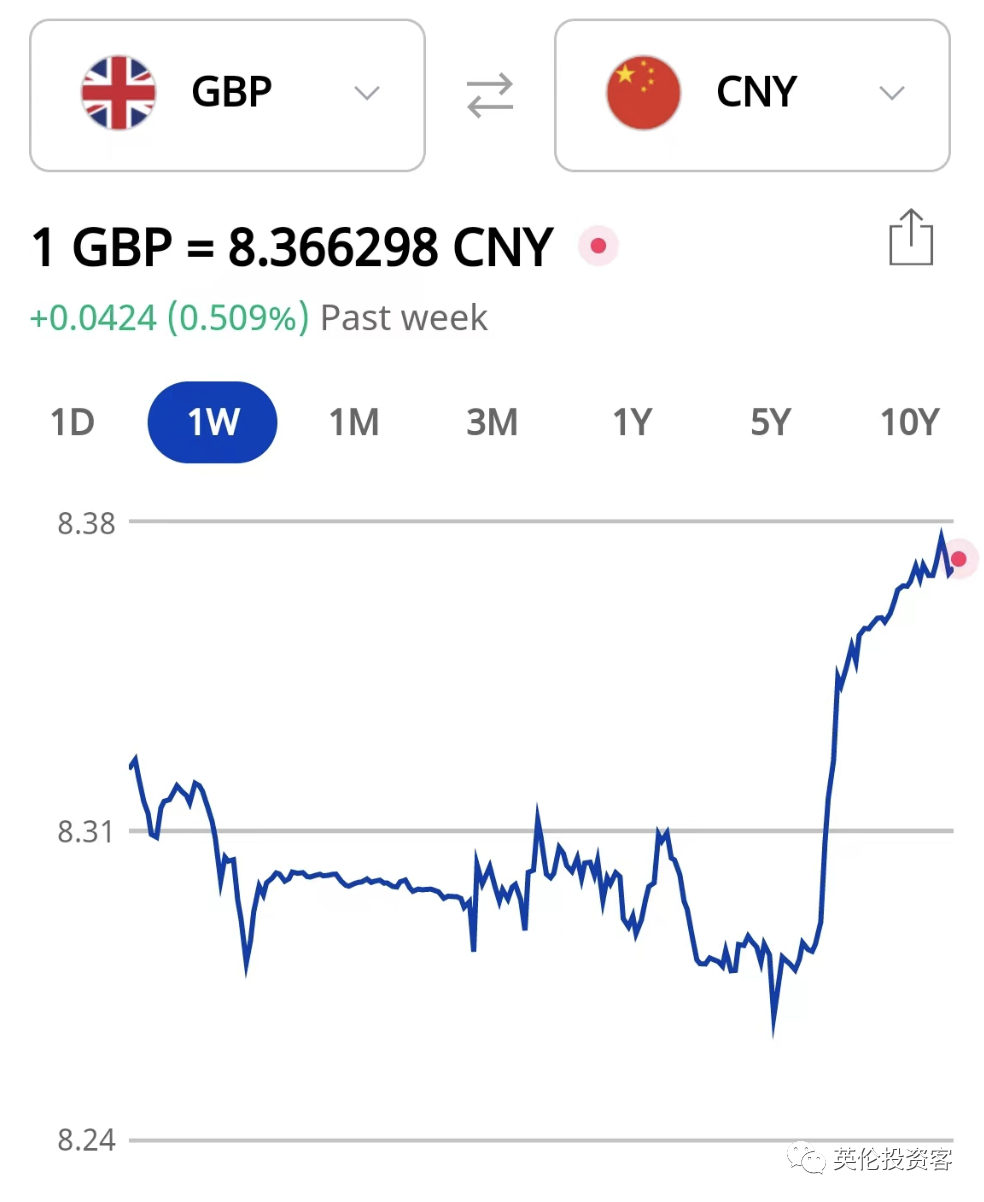Screen dimensions: 984x1202
Task: Switch to the 3M time range
Action: coord(492,423)
